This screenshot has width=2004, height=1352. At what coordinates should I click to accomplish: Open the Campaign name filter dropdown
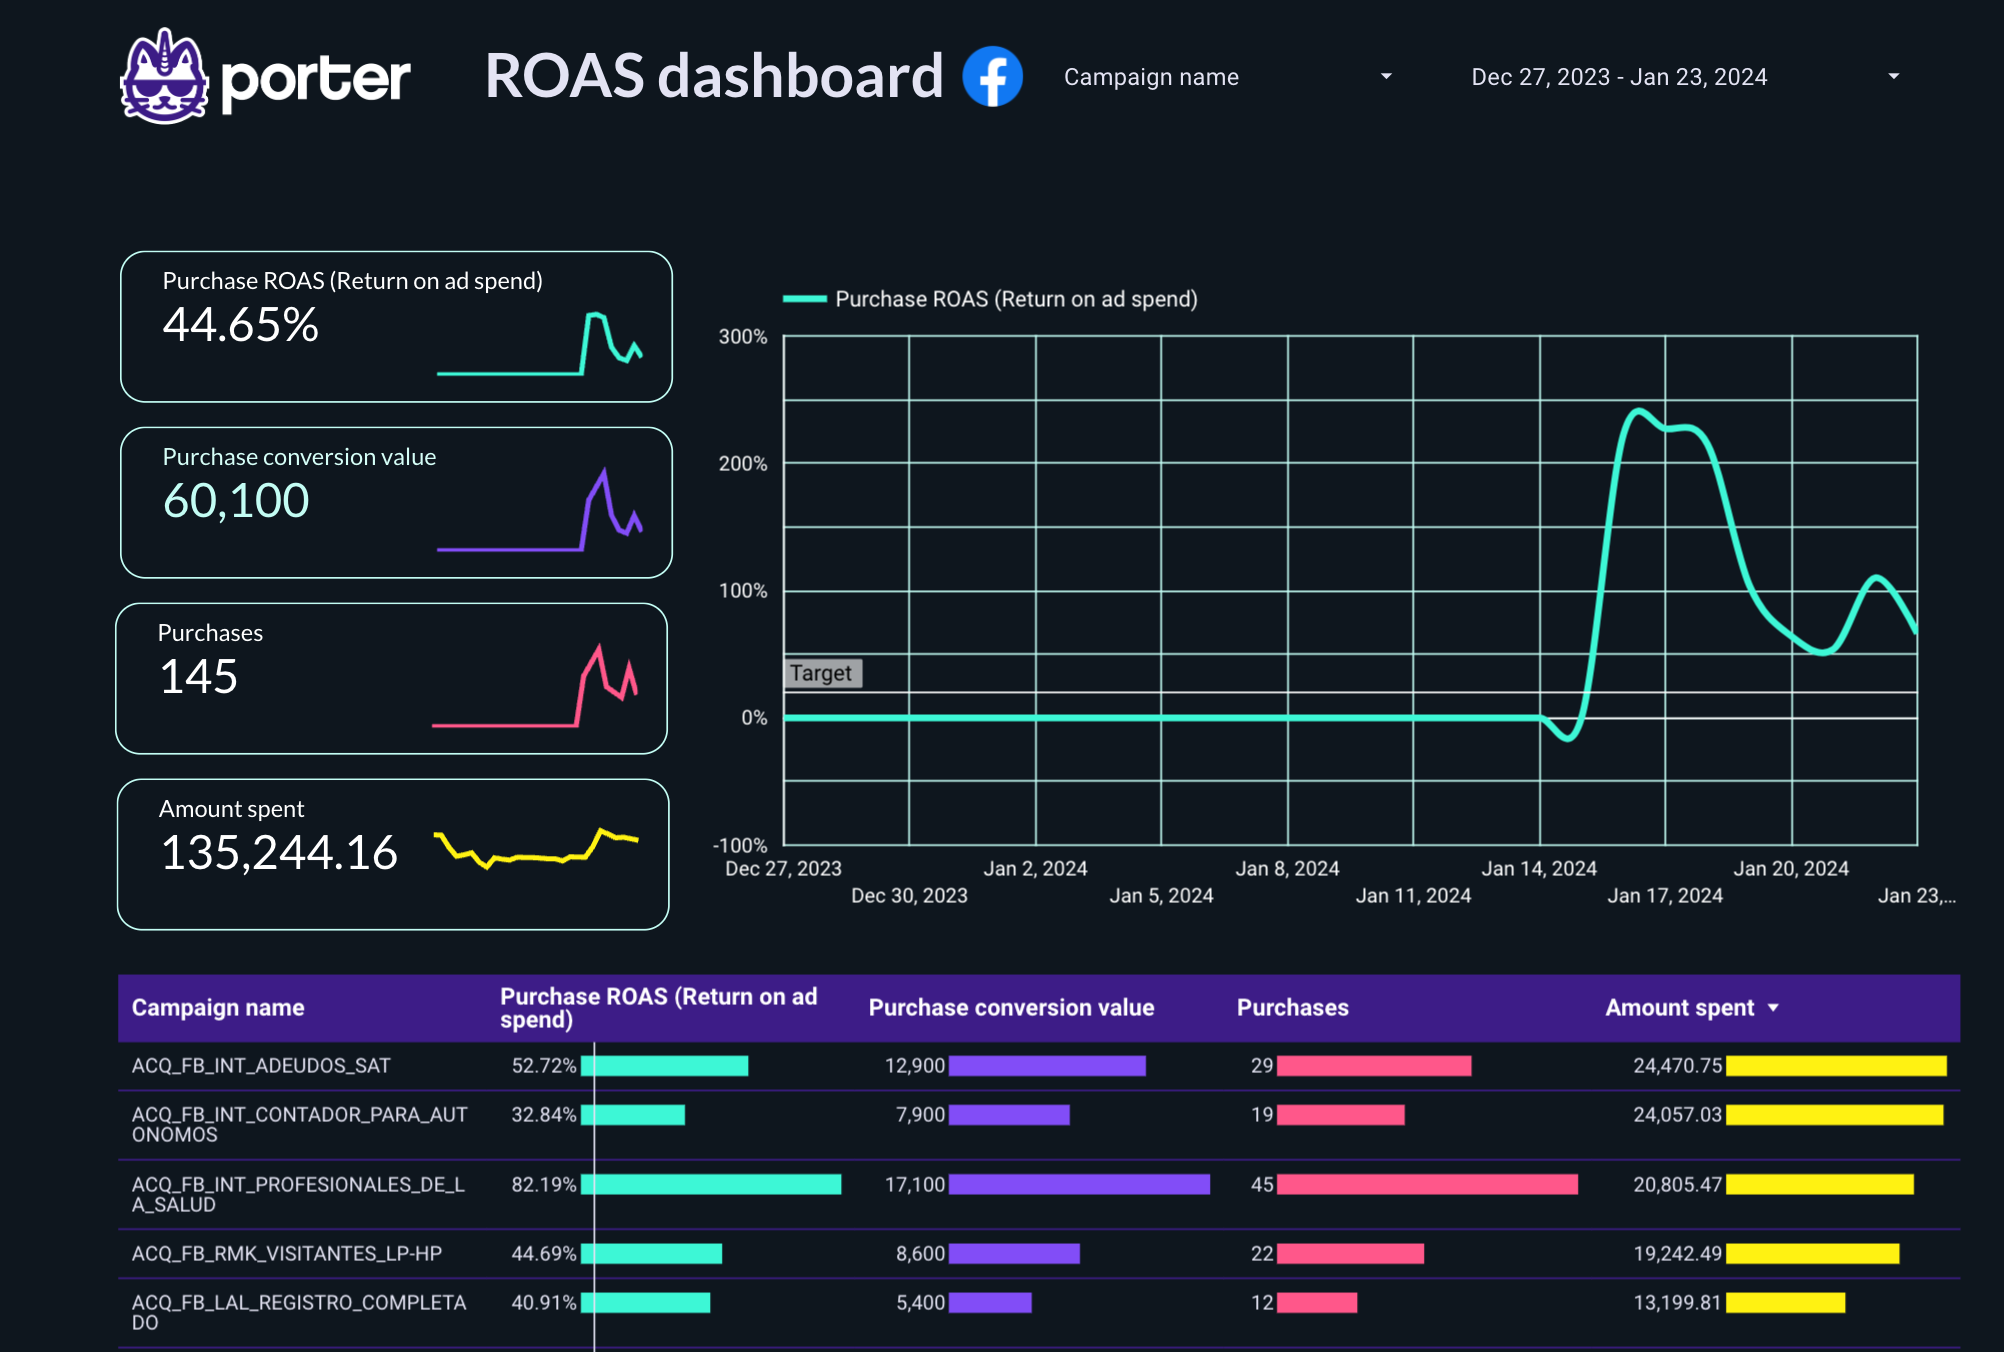[x=1150, y=77]
